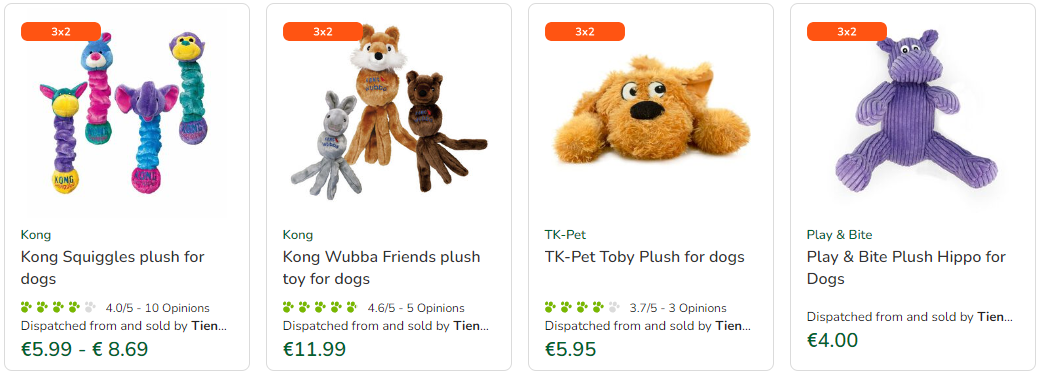Click the paw rating icons for Kong Squiggles
The height and width of the screenshot is (375, 1038).
58,307
